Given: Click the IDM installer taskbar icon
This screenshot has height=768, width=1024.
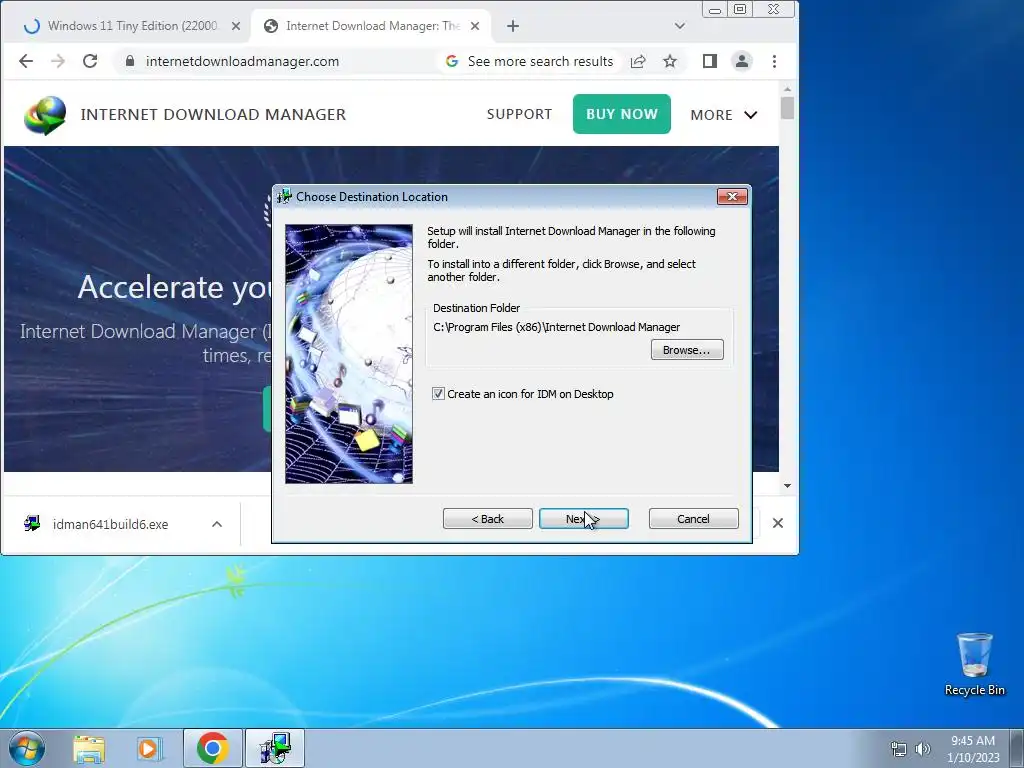Looking at the screenshot, I should point(274,748).
